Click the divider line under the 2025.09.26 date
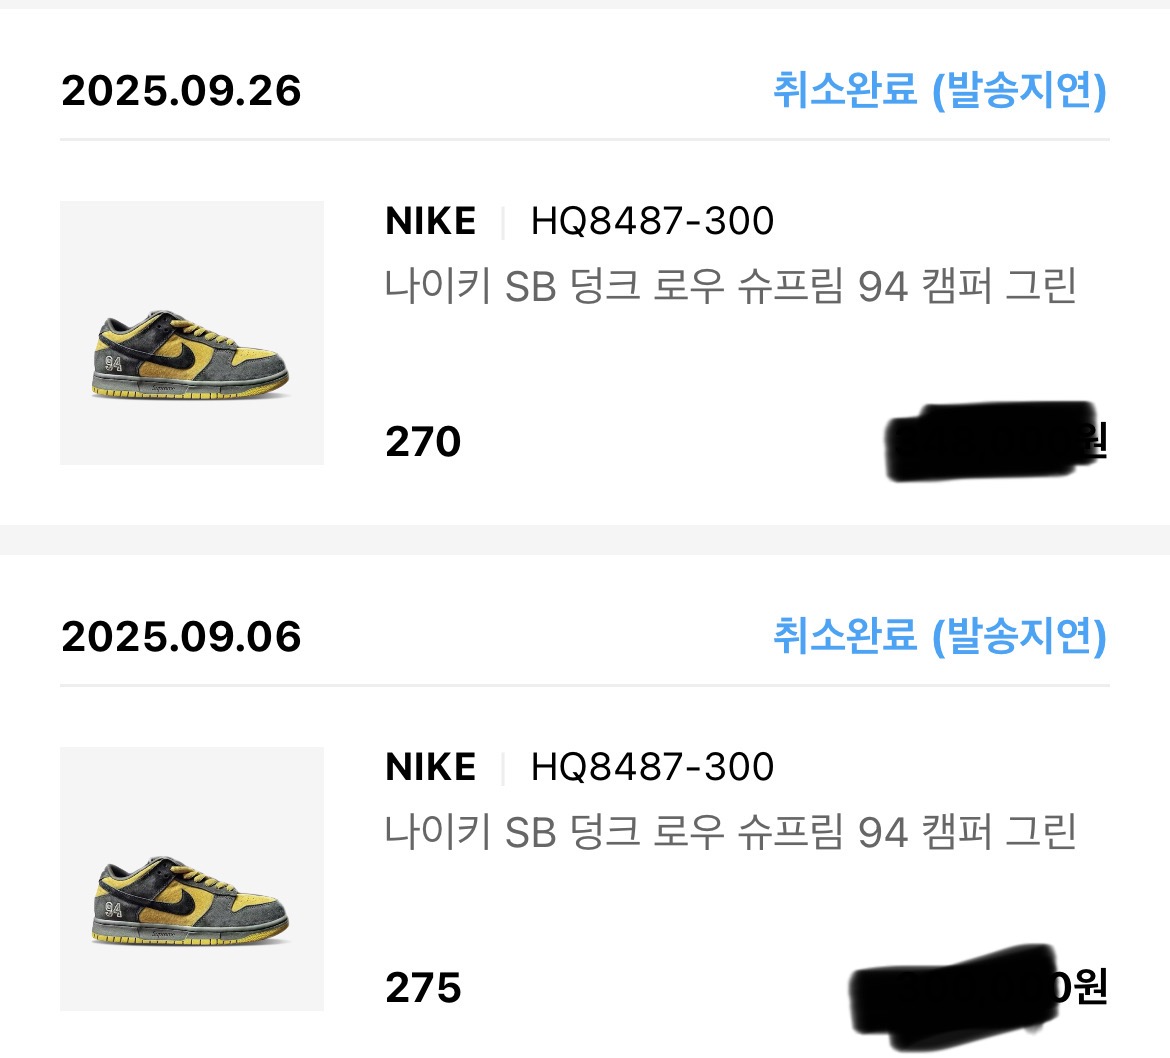 tap(585, 139)
